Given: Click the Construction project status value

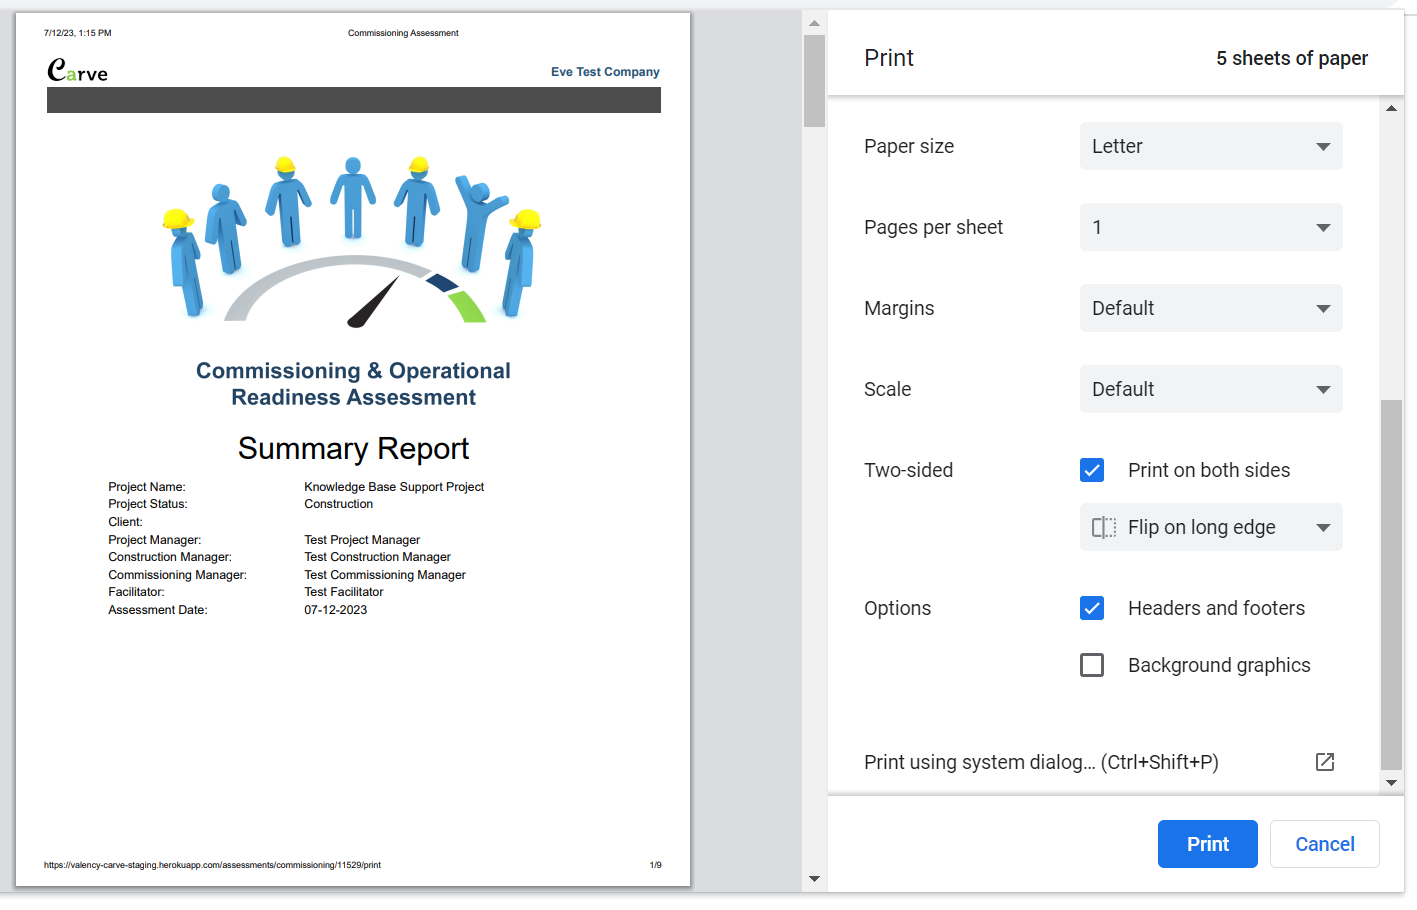Looking at the screenshot, I should [338, 504].
